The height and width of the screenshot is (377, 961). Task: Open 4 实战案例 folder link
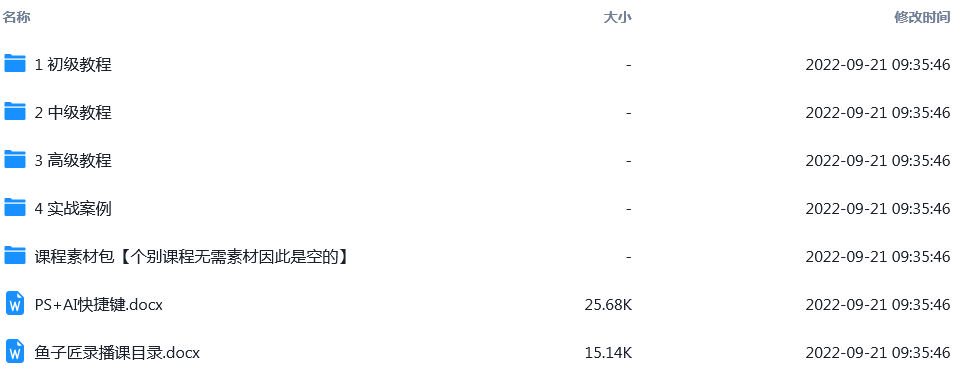pos(73,208)
